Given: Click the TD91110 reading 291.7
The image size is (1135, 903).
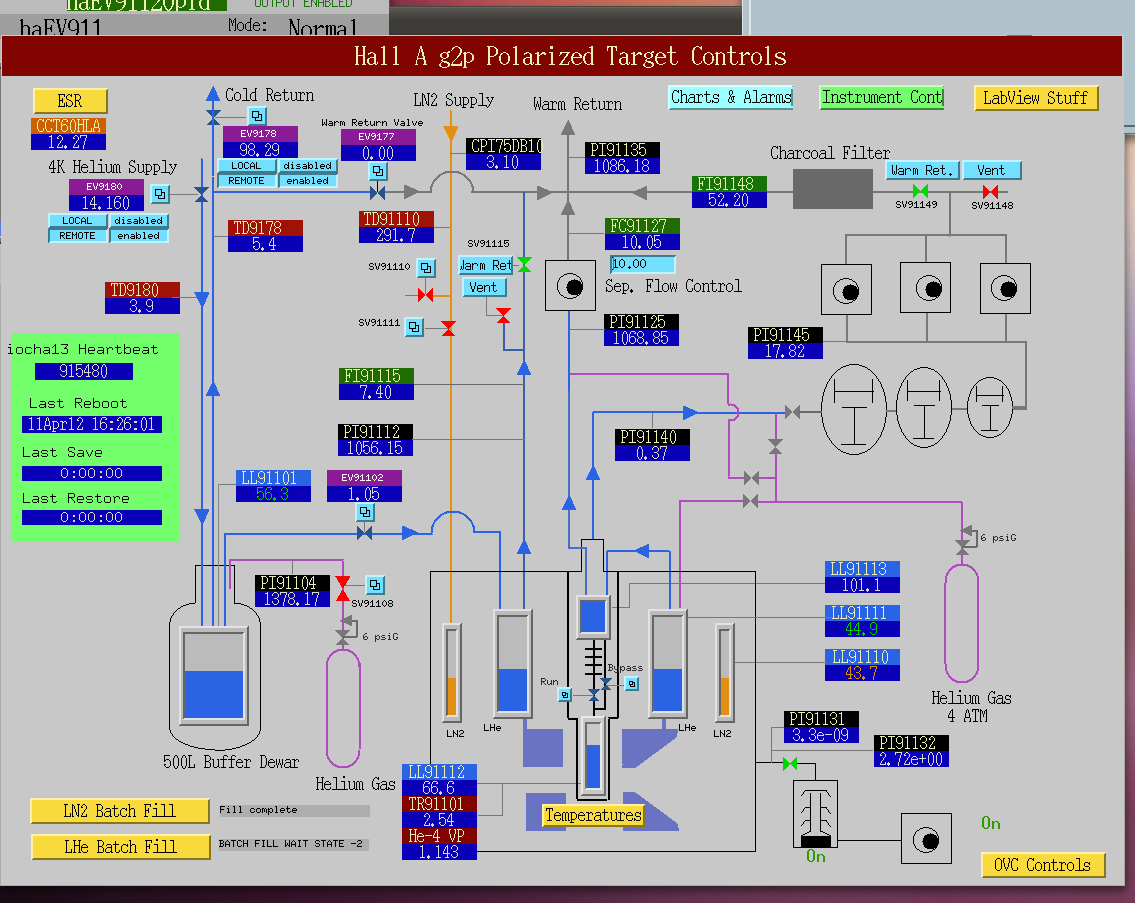Looking at the screenshot, I should pos(396,235).
